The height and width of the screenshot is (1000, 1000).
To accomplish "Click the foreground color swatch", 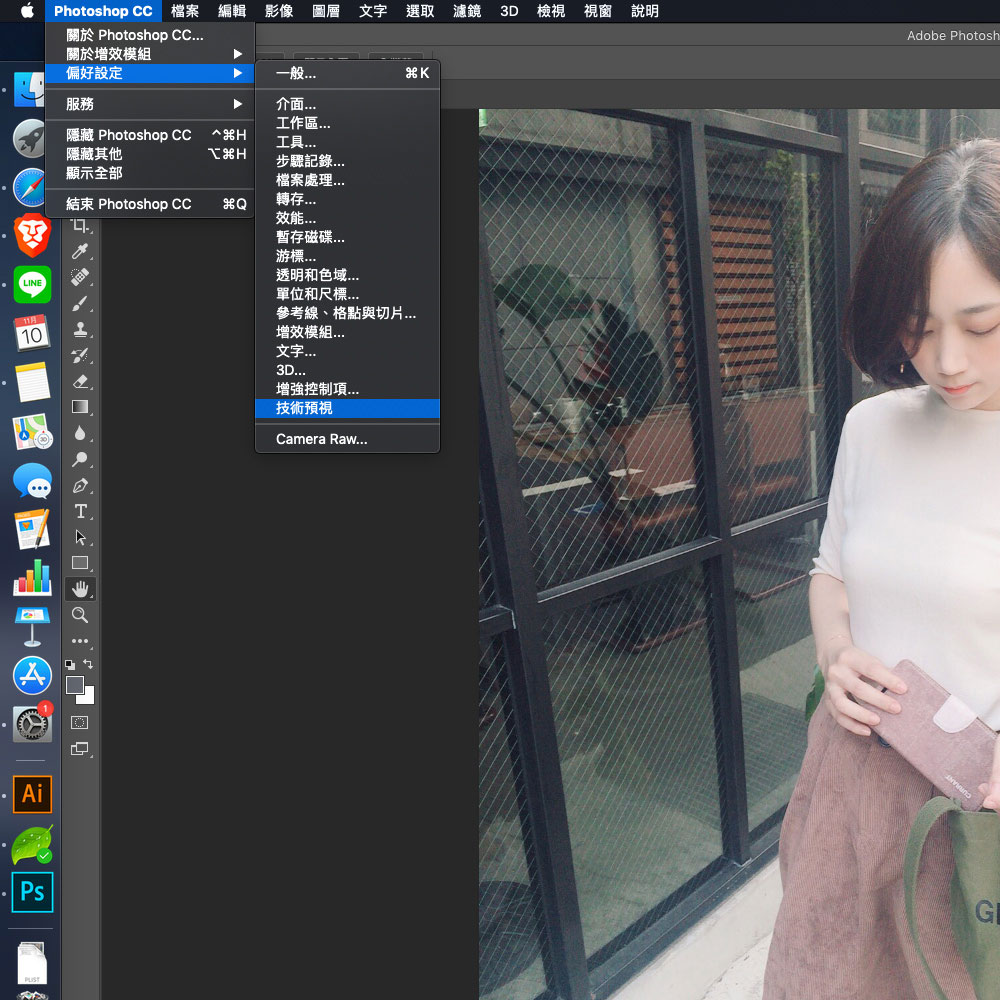I will pyautogui.click(x=74, y=685).
